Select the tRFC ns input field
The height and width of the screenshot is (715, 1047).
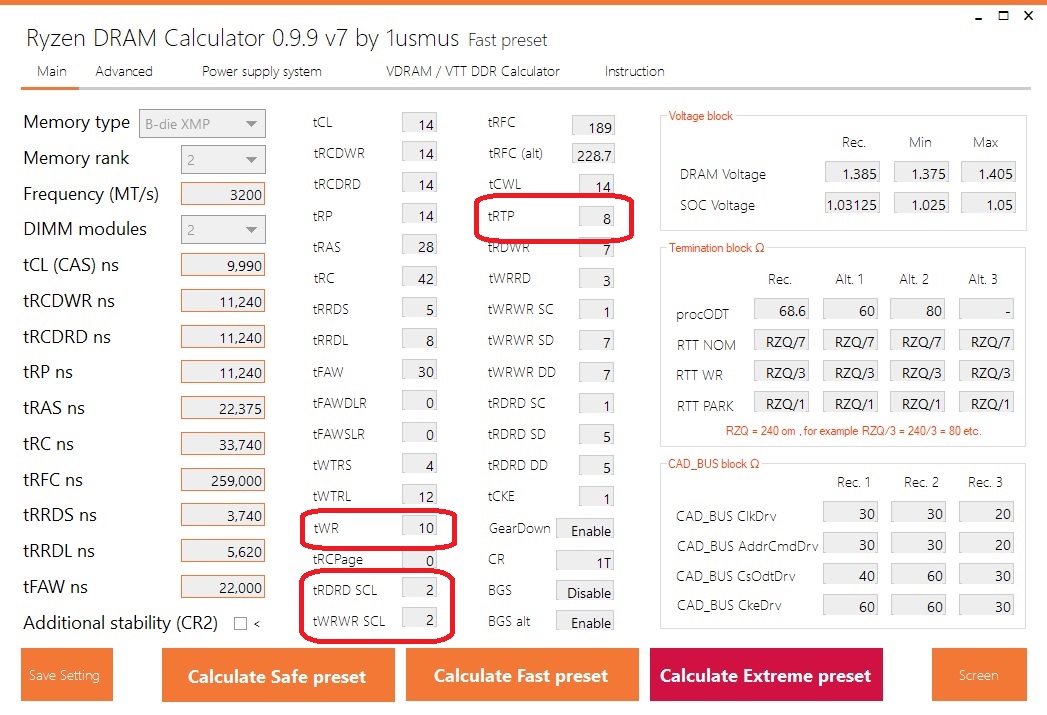[223, 480]
